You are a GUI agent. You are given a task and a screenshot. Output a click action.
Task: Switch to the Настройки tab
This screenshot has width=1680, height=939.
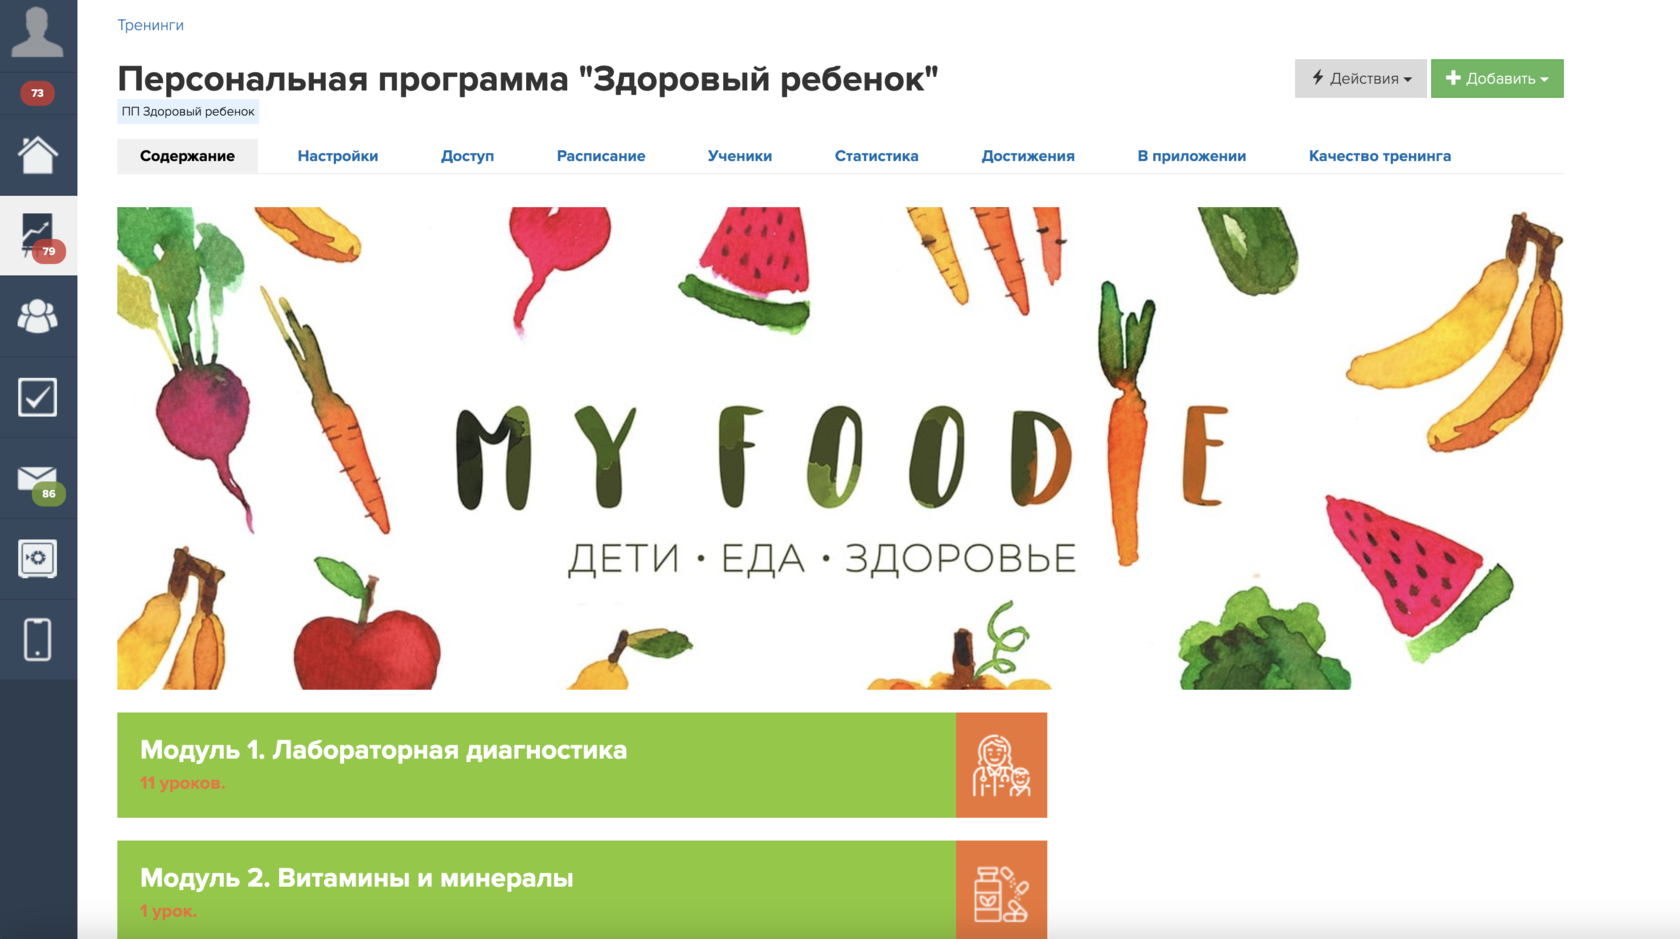pos(338,156)
